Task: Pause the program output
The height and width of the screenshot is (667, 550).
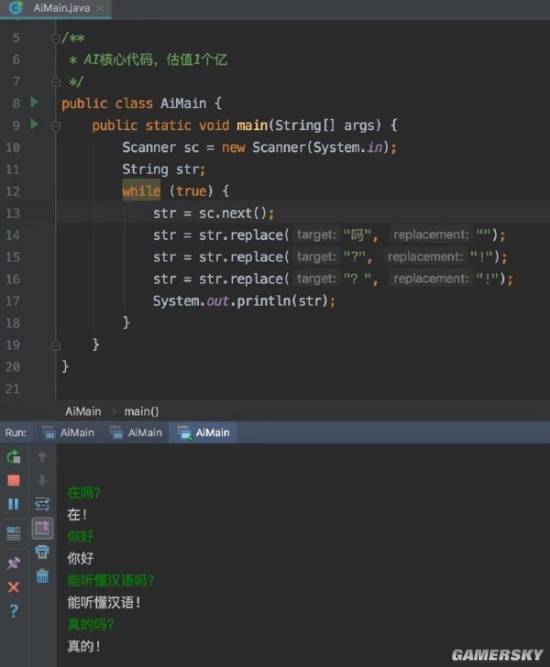Action: [14, 504]
